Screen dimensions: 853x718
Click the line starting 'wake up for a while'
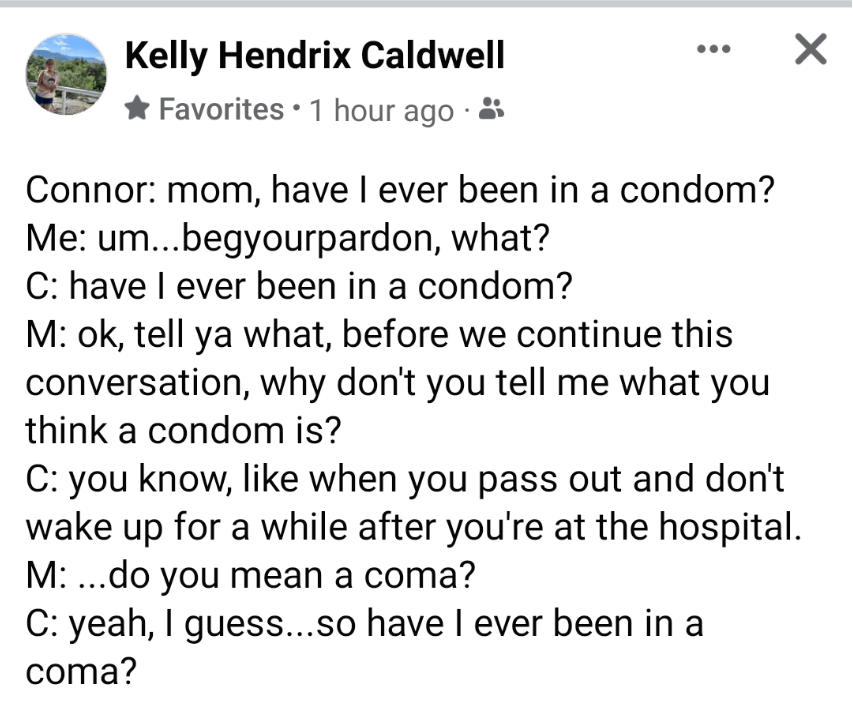click(x=412, y=527)
